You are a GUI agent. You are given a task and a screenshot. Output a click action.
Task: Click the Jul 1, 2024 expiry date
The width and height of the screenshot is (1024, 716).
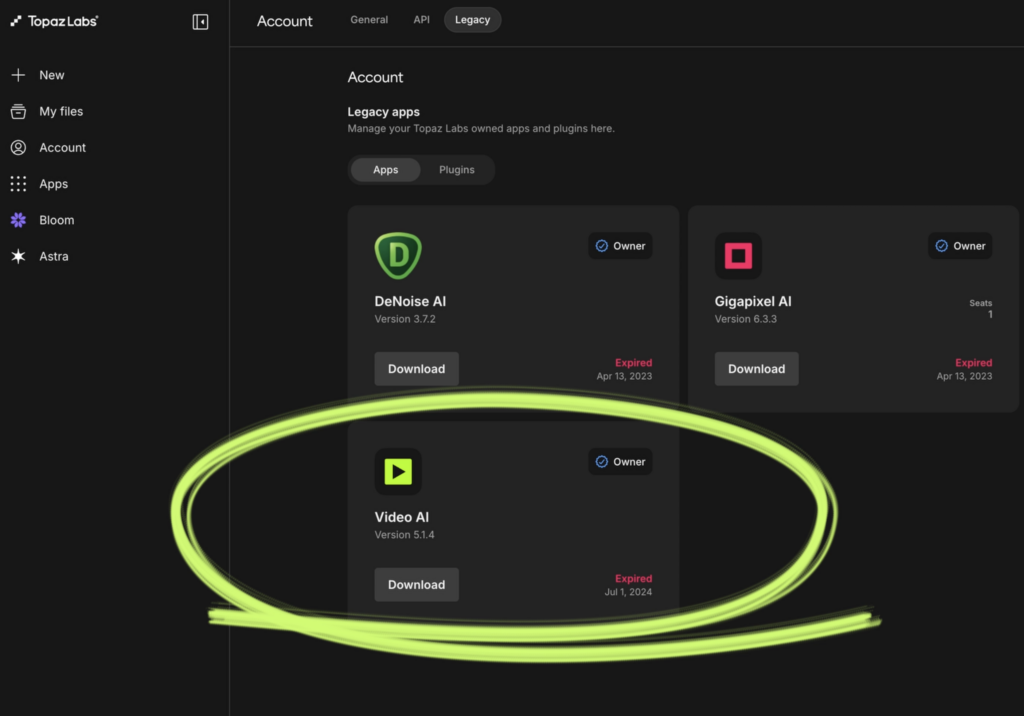coord(628,592)
